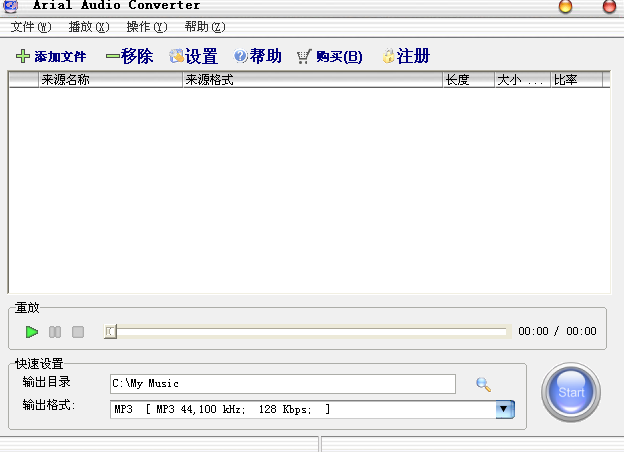Click the 00:00 / 00:00 time display

pos(557,331)
